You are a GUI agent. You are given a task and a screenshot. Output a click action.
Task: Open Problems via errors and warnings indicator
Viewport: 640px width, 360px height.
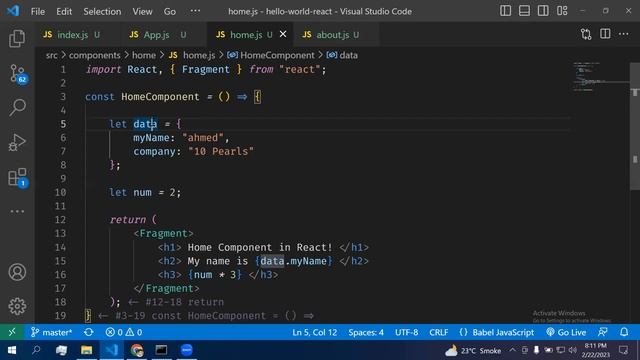[124, 332]
